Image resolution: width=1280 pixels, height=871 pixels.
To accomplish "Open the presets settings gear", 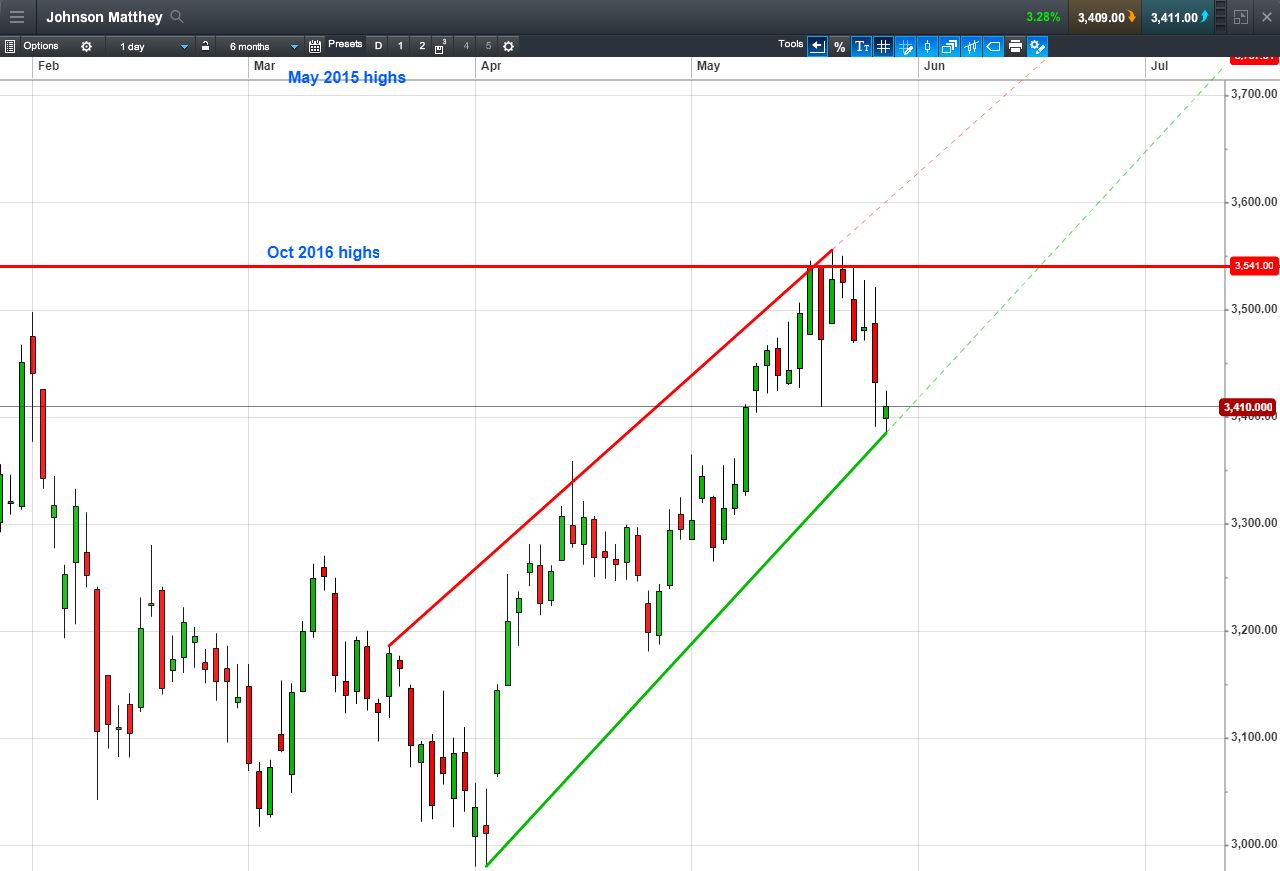I will pos(509,46).
